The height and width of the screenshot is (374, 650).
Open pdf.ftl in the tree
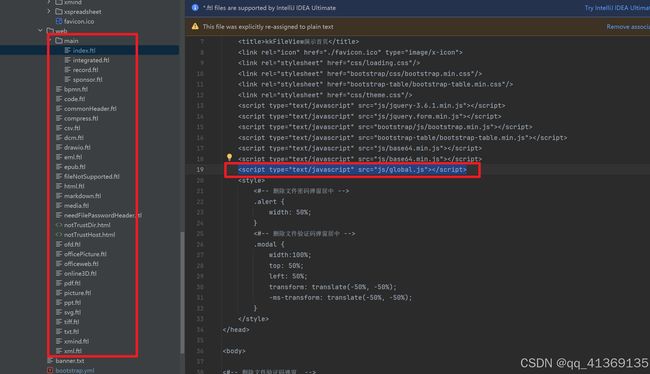[x=72, y=283]
